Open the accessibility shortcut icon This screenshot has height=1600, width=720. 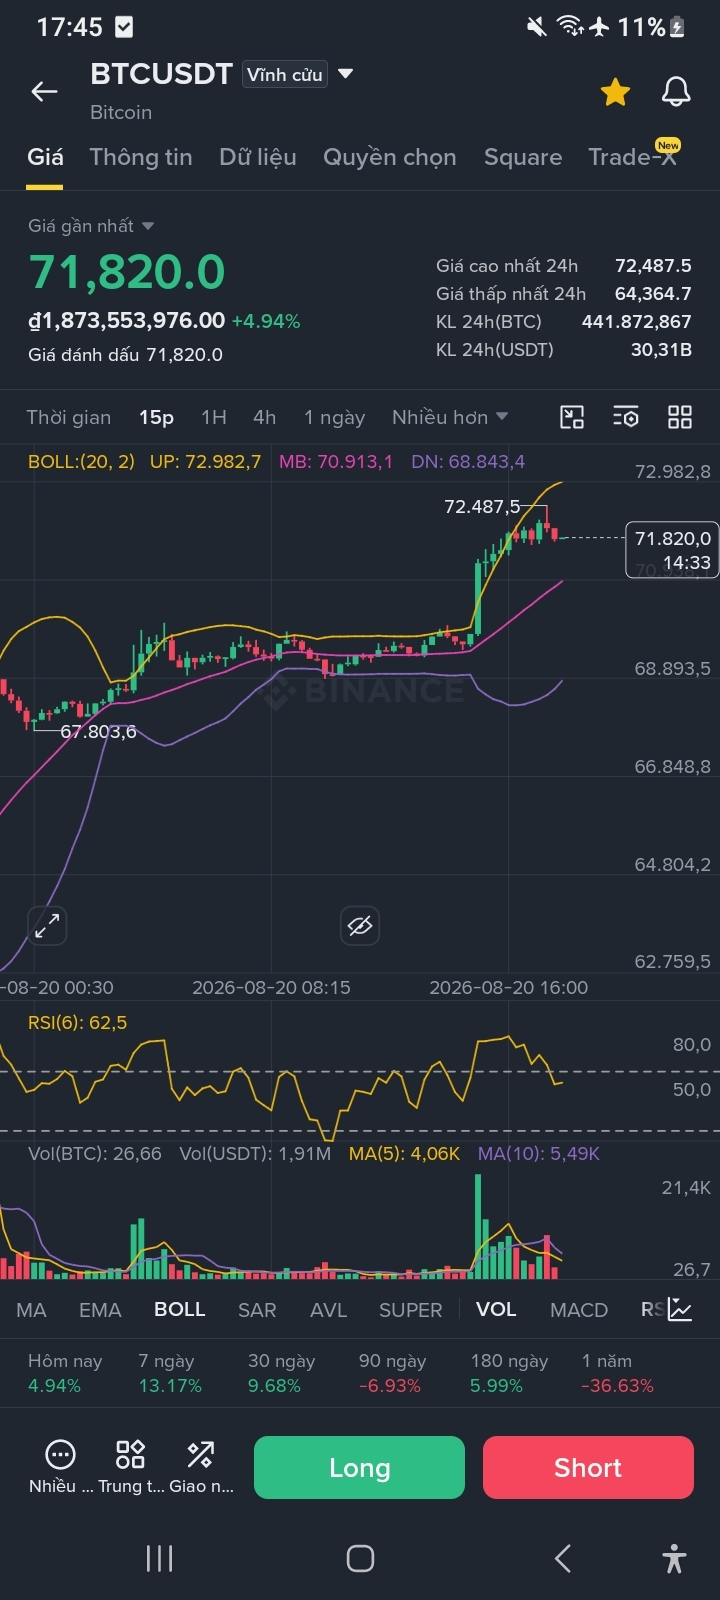pos(675,1558)
